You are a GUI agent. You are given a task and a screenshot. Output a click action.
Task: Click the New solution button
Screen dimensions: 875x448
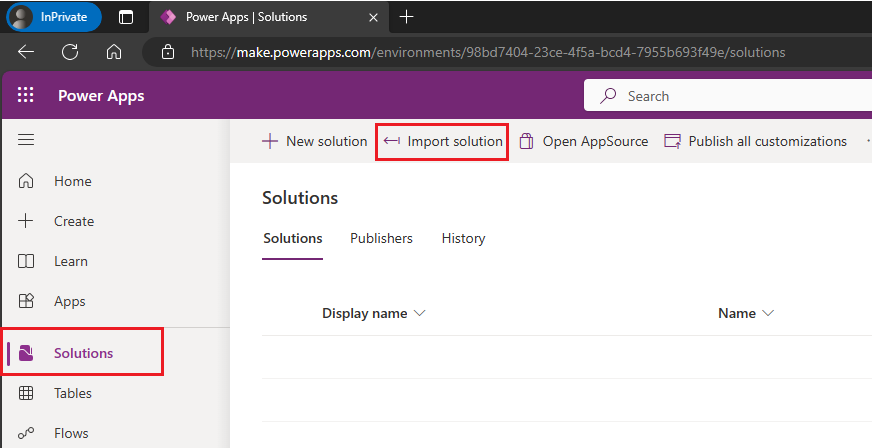point(315,141)
